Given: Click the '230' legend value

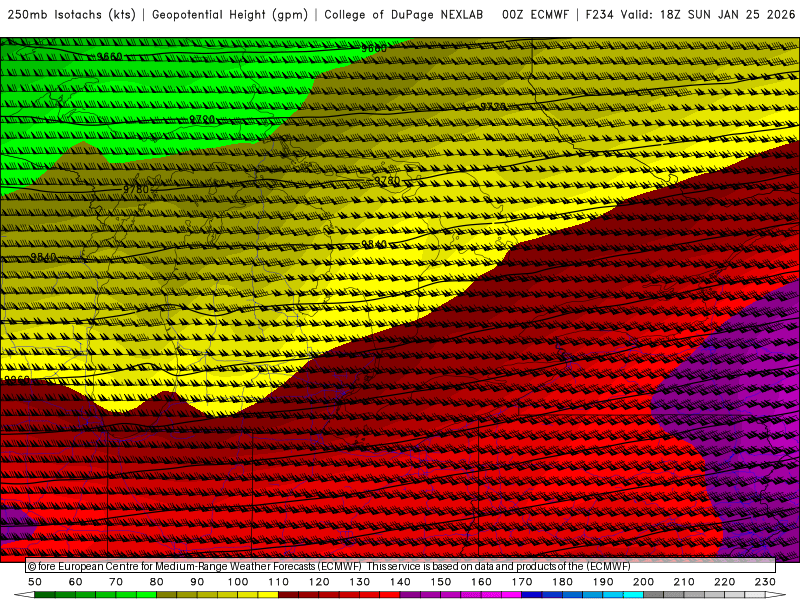Looking at the screenshot, I should [x=765, y=582].
